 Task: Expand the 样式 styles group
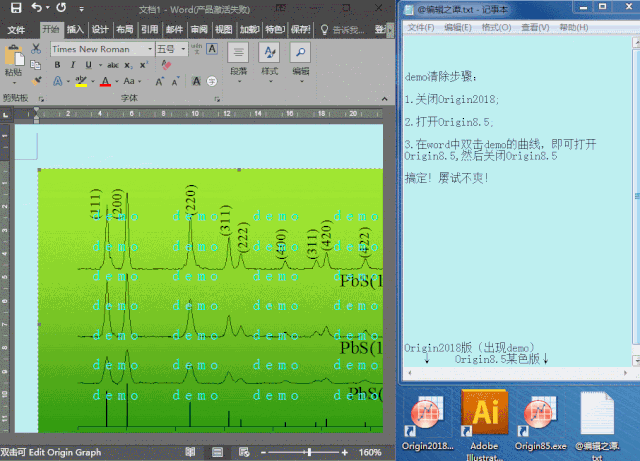[269, 62]
